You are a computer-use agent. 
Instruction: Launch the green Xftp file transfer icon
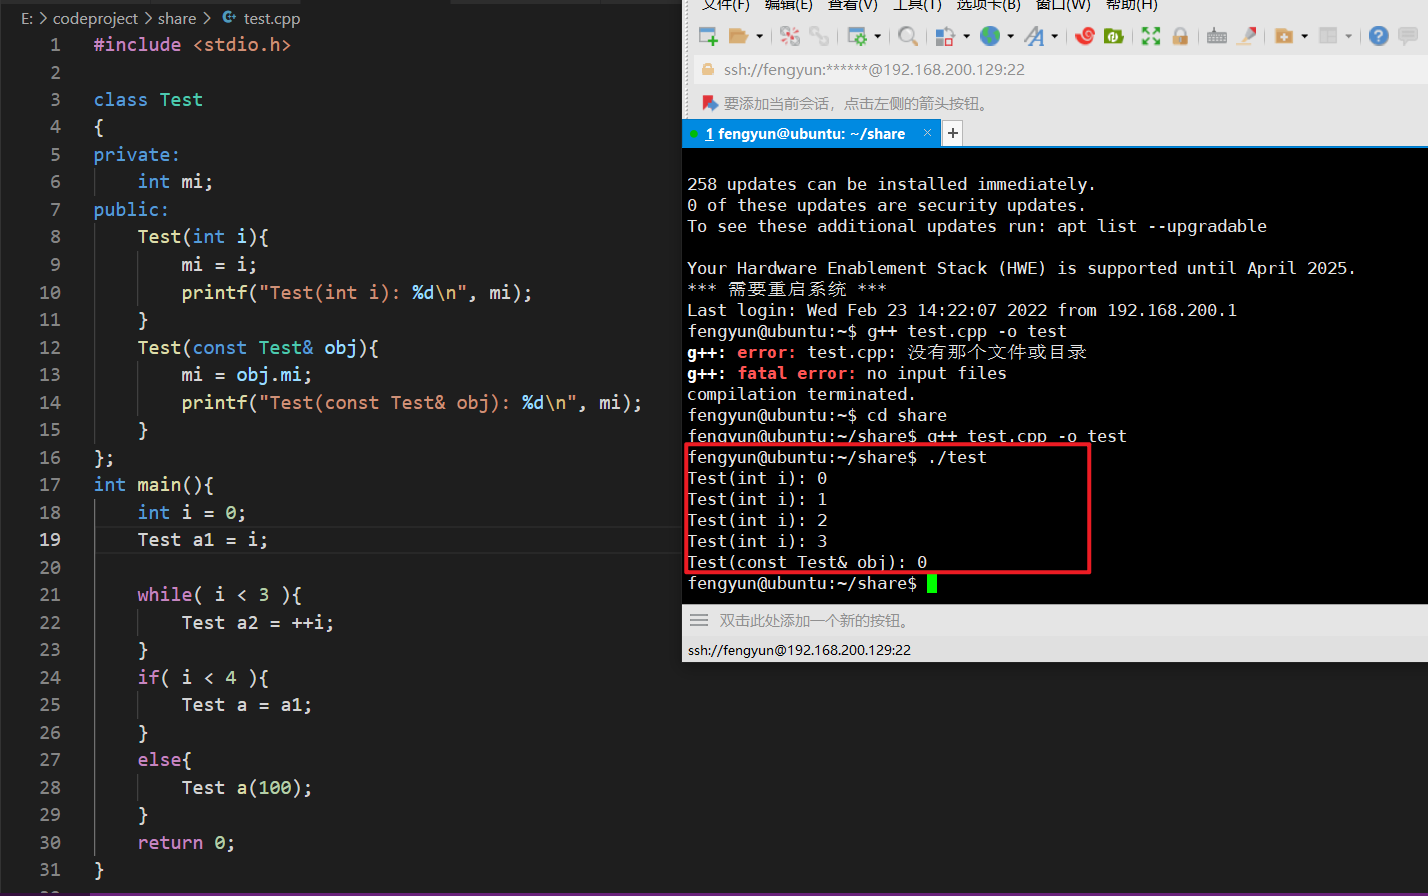(1114, 36)
